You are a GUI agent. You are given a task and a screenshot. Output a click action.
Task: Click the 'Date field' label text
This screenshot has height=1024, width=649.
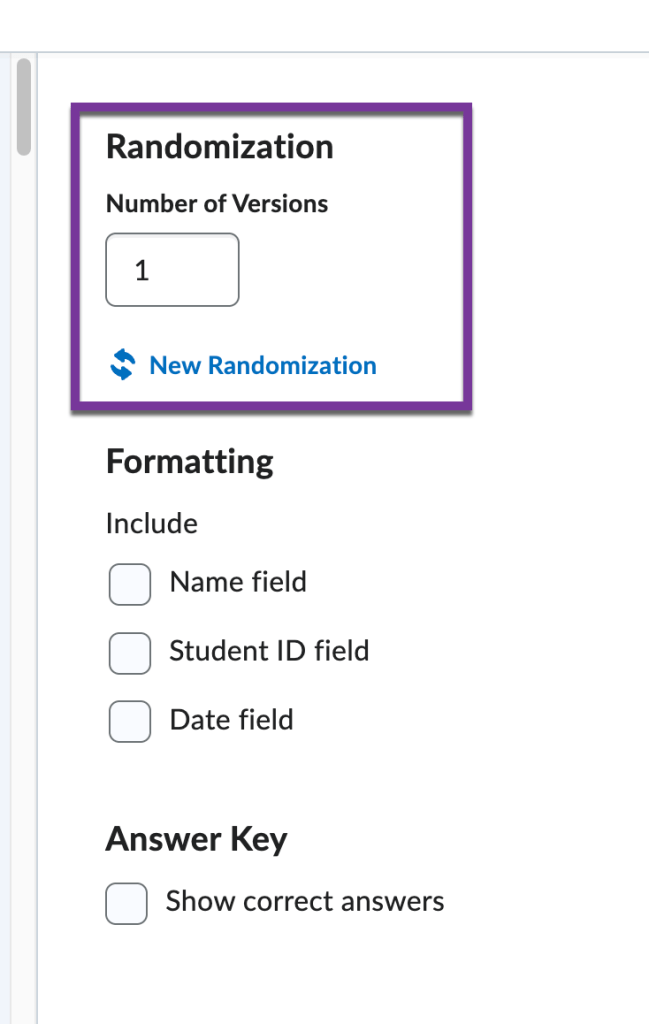click(232, 720)
